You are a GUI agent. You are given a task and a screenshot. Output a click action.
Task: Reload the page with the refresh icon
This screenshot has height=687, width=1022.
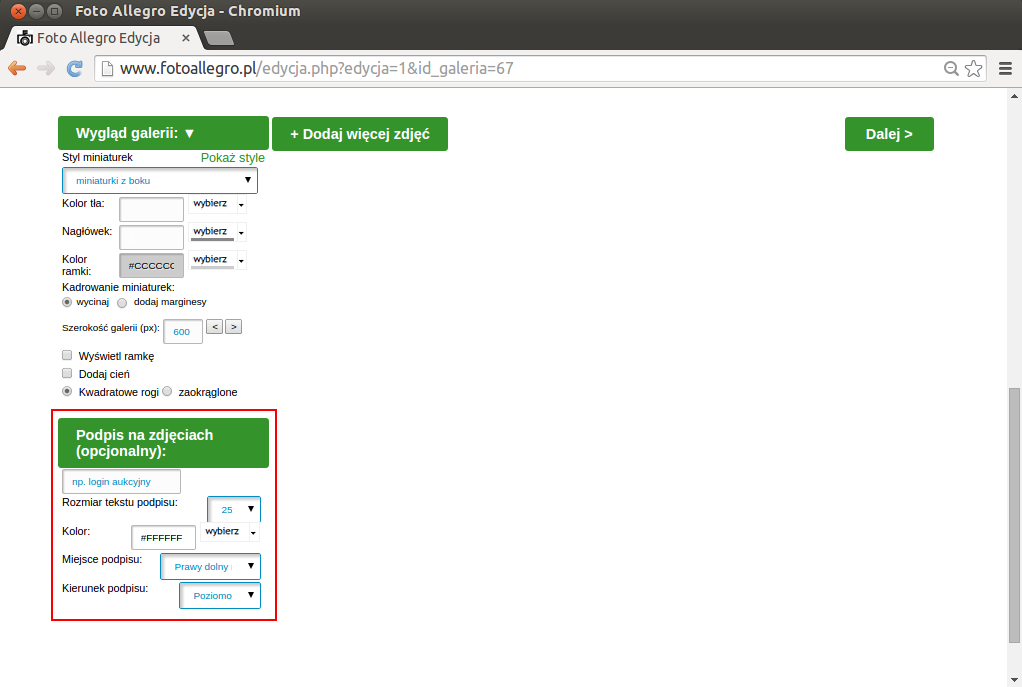[75, 68]
